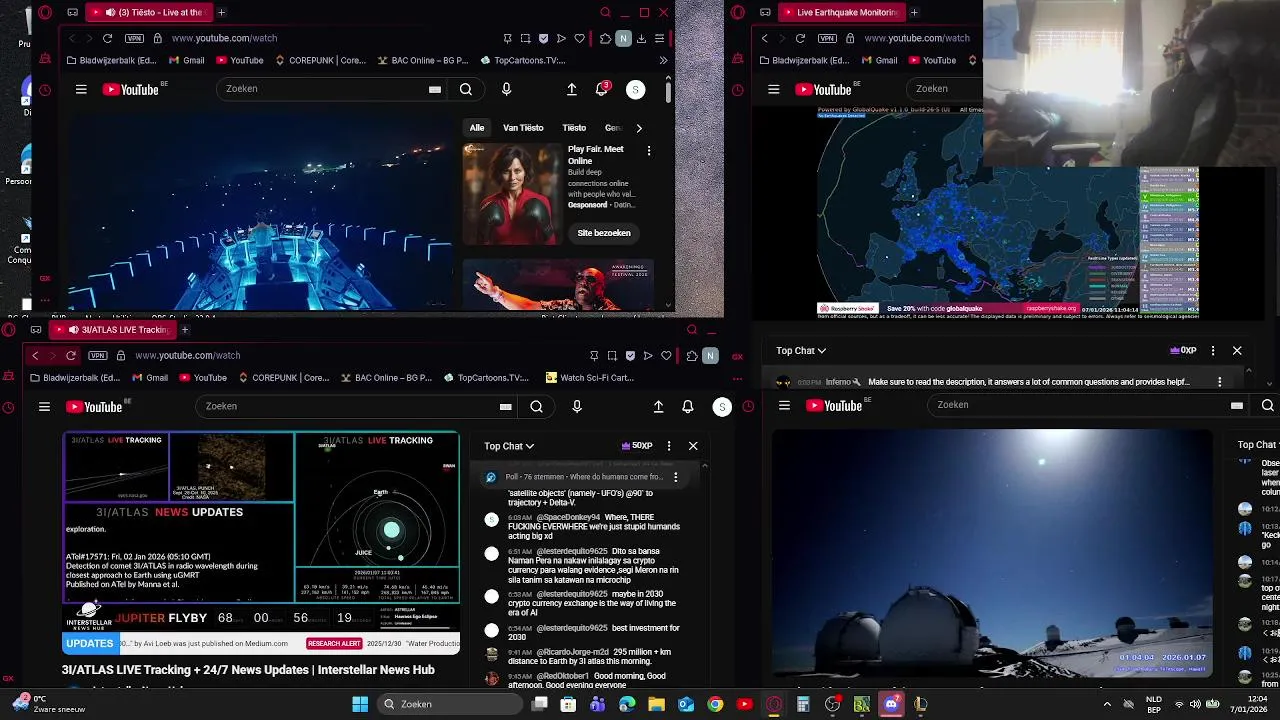Open guide menu in the telescope video window

[784, 405]
